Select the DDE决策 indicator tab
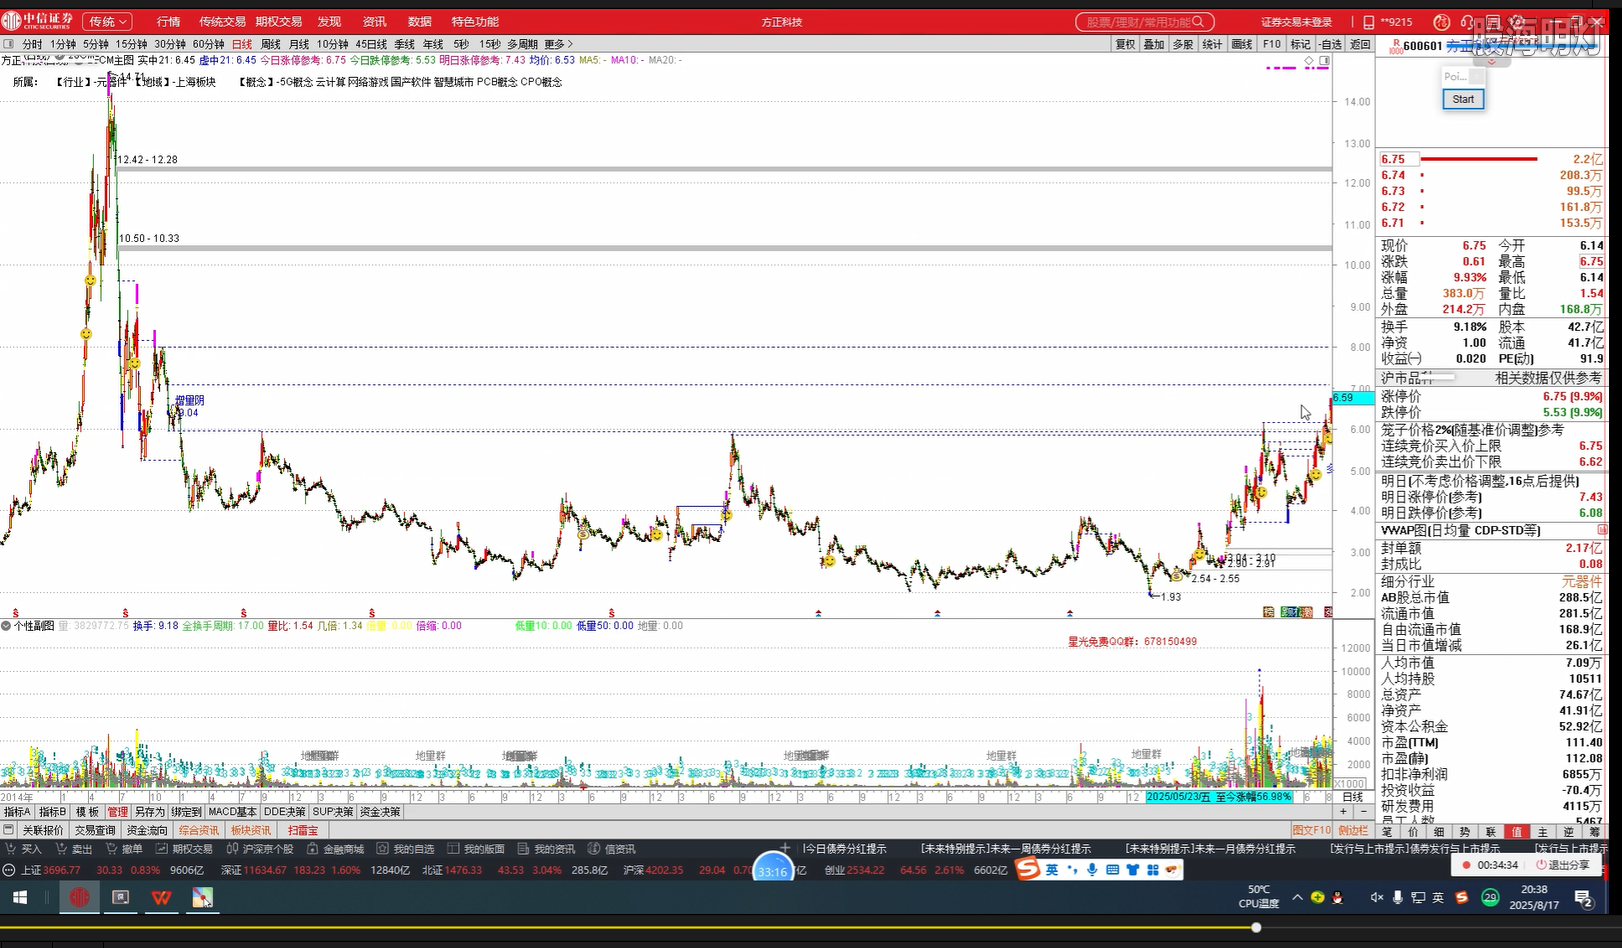 [284, 812]
